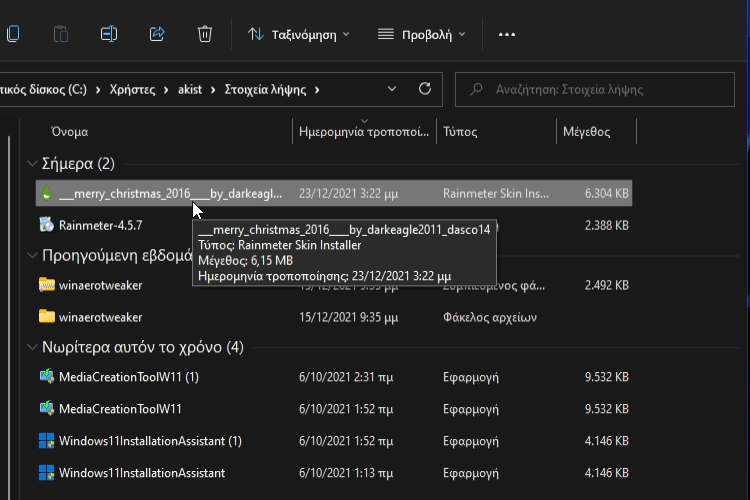The image size is (750, 500).
Task: Click MediaCreationToolW11 (1) icon
Action: point(46,377)
